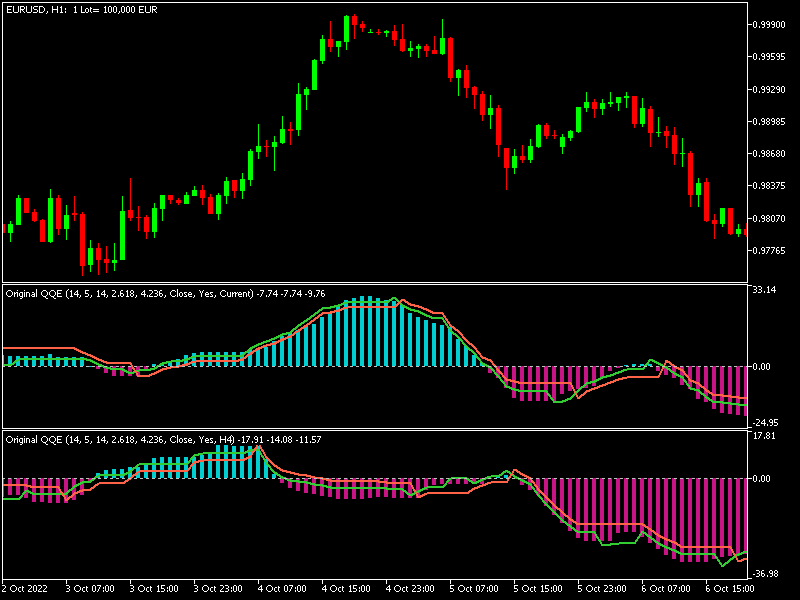Select the 17.81 scale value in H4 window

[764, 436]
